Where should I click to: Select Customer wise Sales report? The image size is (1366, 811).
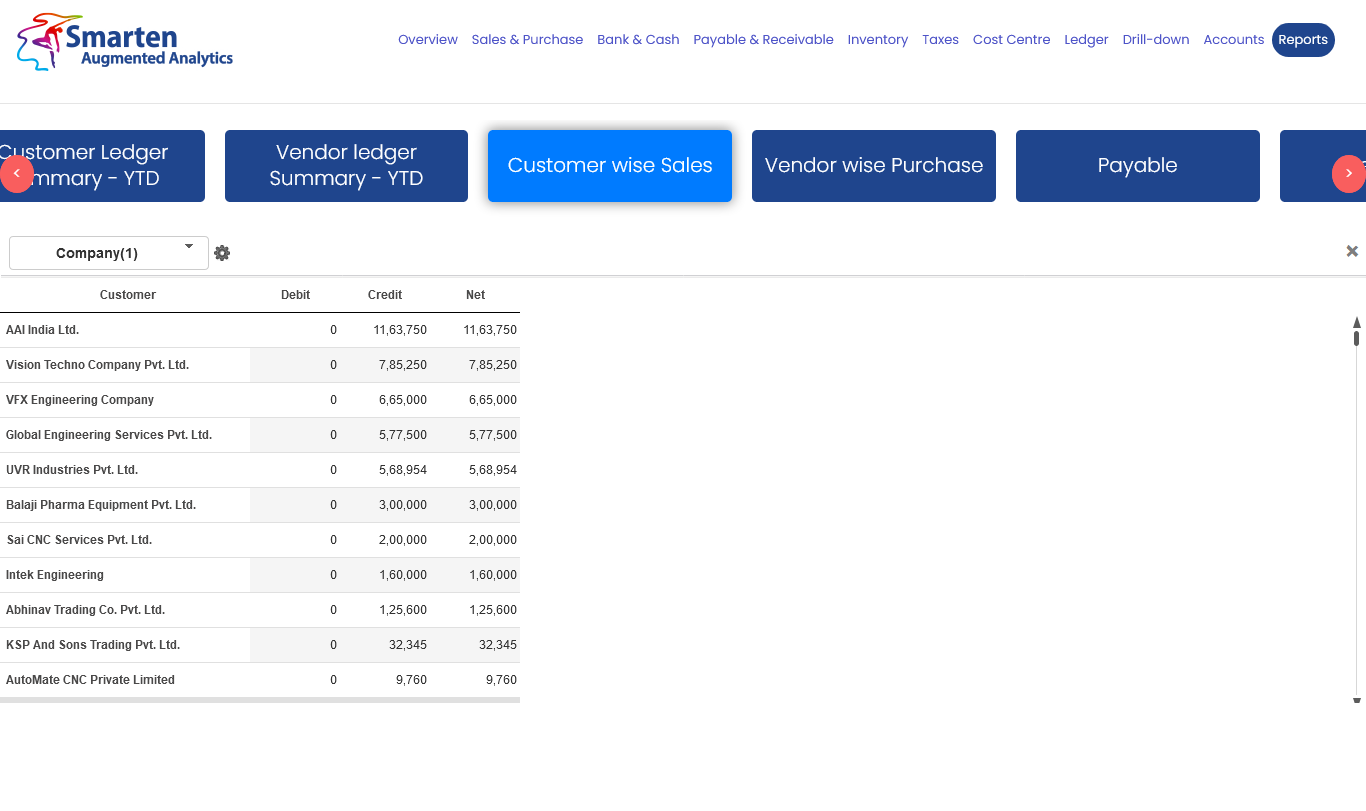click(x=610, y=166)
